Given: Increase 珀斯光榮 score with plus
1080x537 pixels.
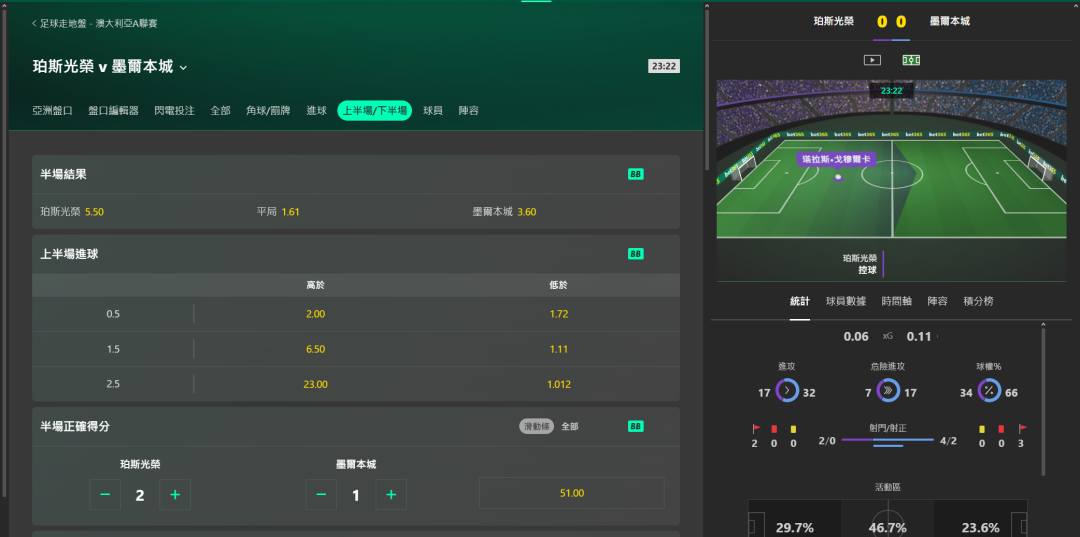Looking at the screenshot, I should tap(175, 494).
